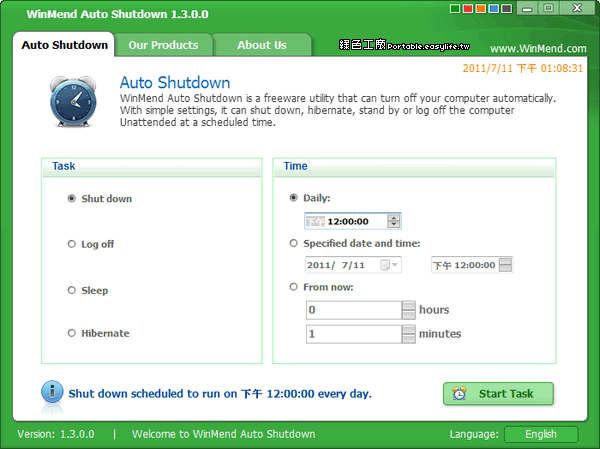Adjust the specified time spinner
This screenshot has width=600, height=449.
click(505, 265)
